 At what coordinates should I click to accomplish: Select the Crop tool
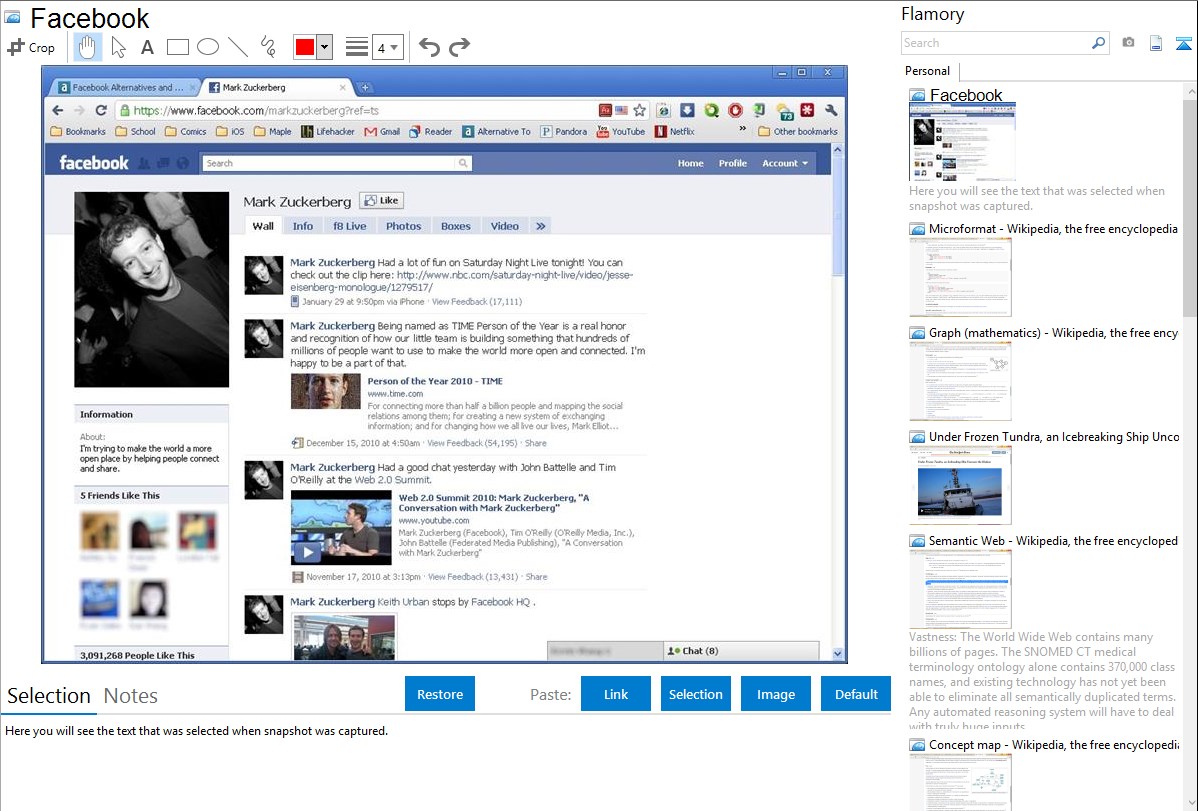pos(31,47)
